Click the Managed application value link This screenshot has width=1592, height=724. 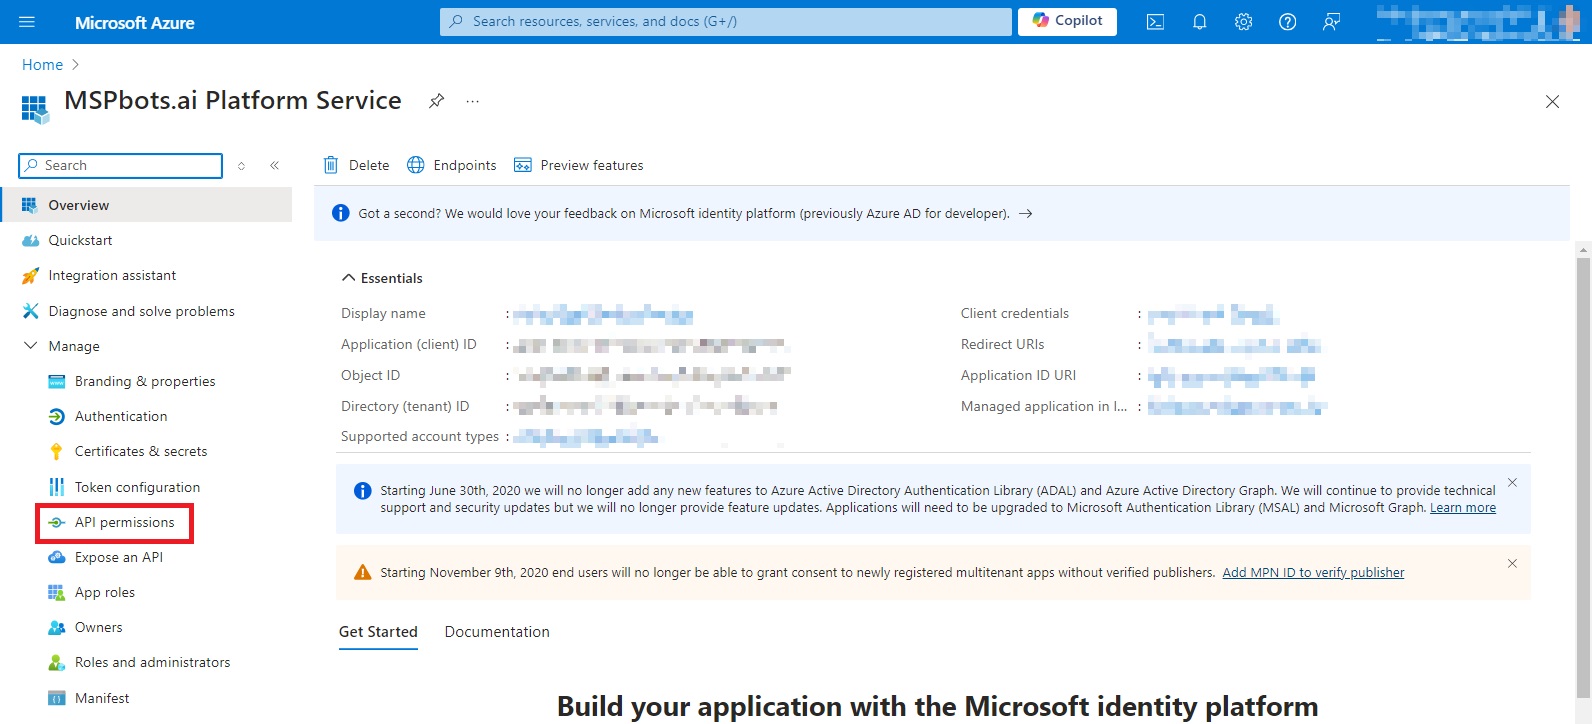[1237, 407]
